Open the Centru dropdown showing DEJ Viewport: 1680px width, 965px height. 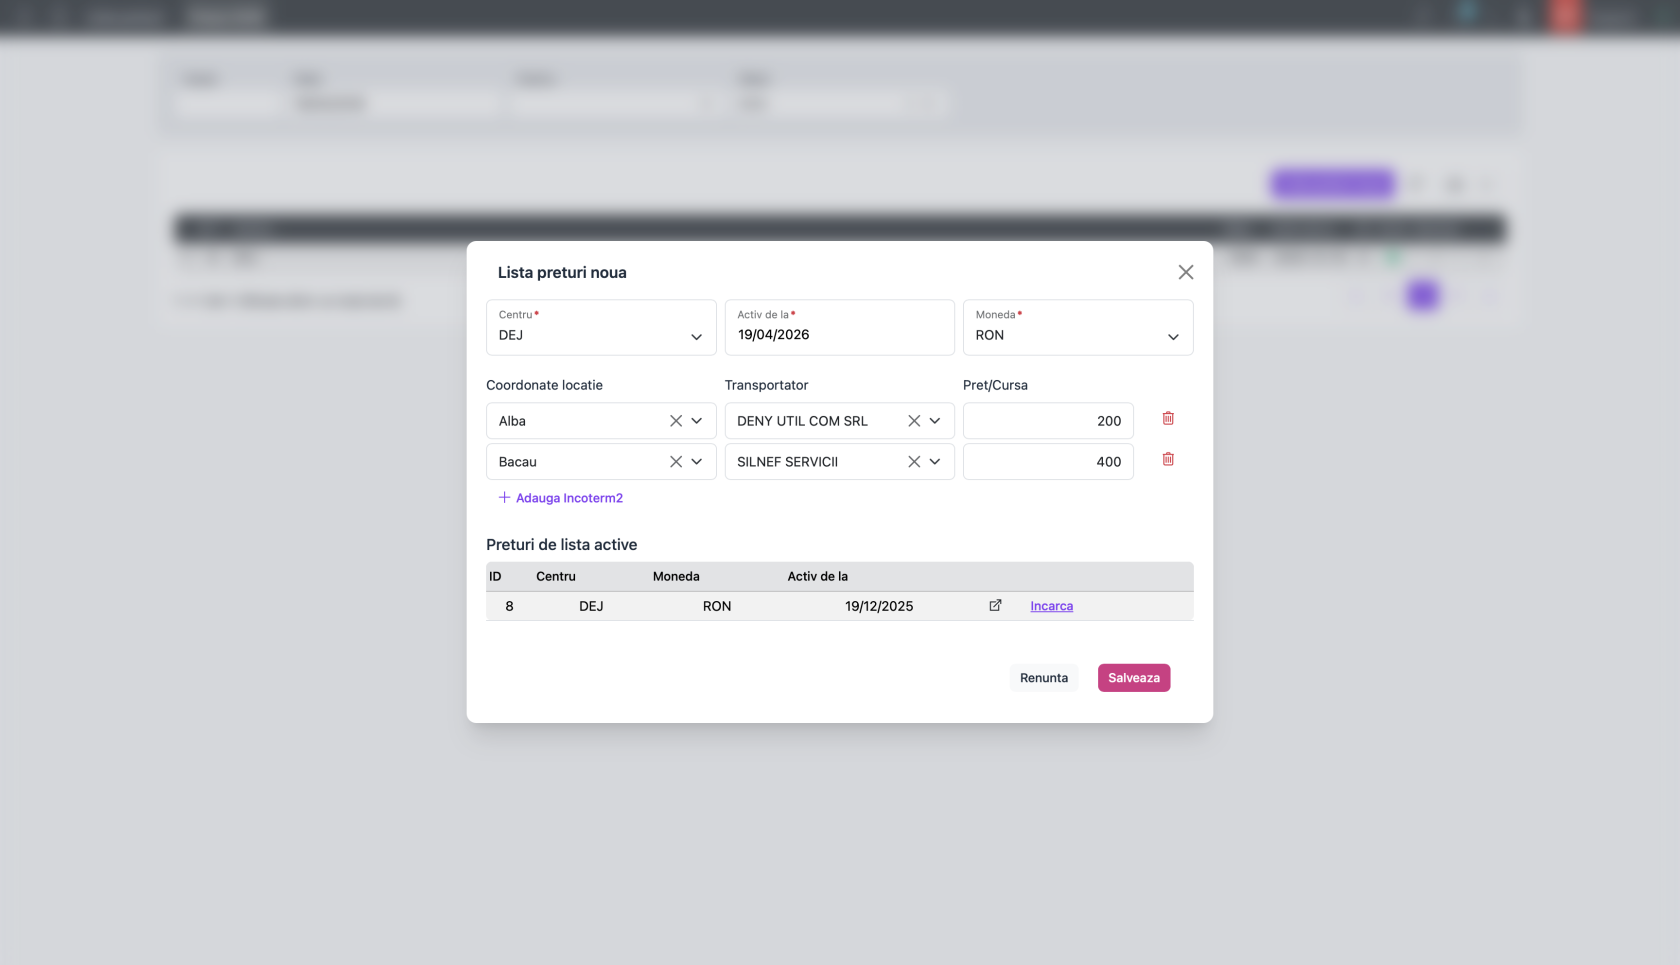tap(601, 327)
